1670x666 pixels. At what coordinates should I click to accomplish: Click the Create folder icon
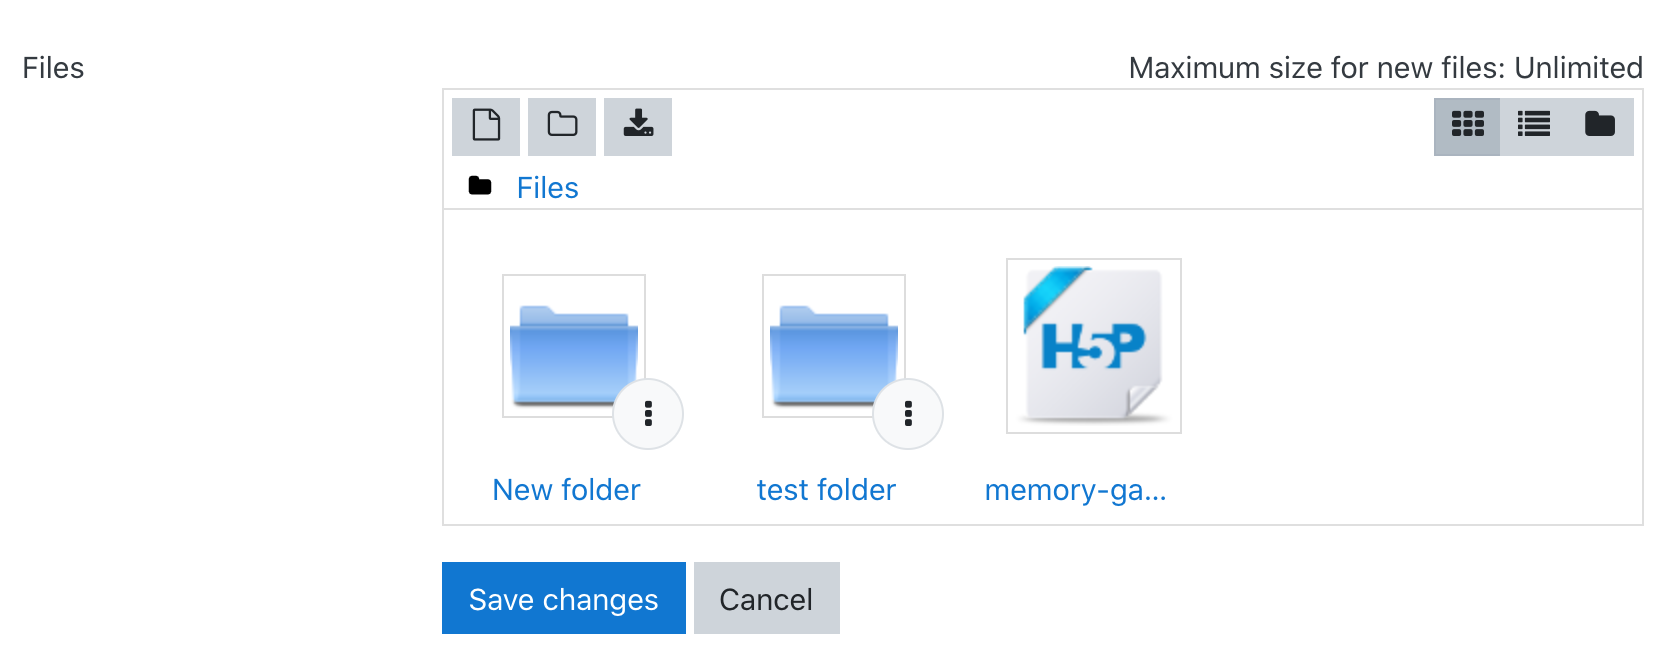[x=562, y=126]
